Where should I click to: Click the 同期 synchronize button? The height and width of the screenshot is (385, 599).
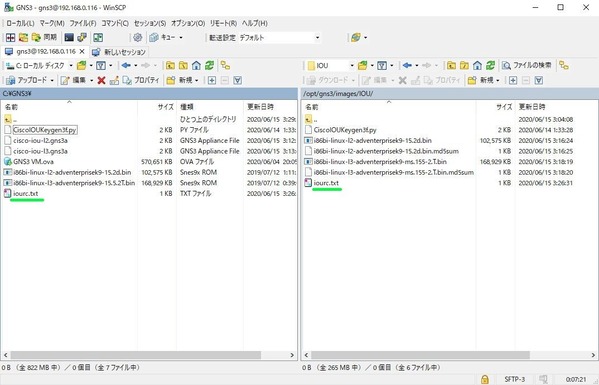(44, 37)
